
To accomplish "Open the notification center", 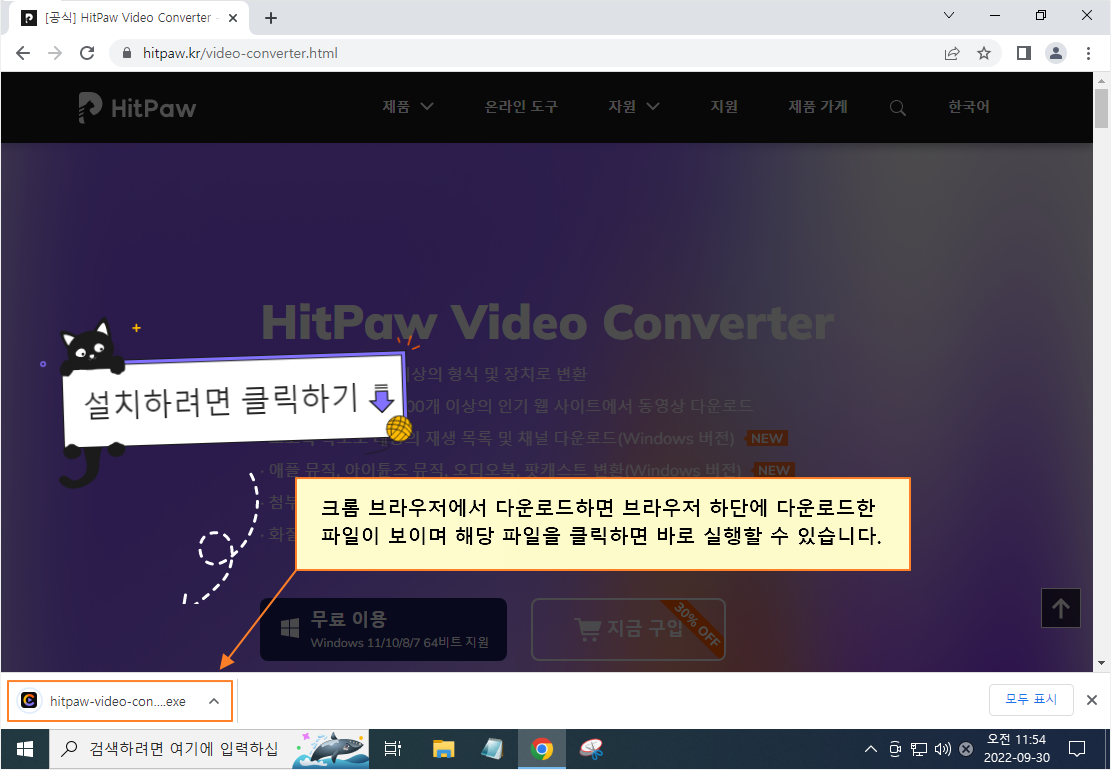I will [x=1077, y=749].
